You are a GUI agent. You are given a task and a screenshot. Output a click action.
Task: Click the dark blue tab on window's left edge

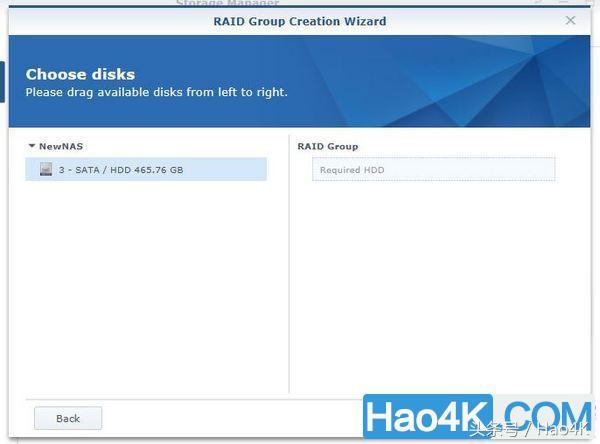pyautogui.click(x=2, y=82)
